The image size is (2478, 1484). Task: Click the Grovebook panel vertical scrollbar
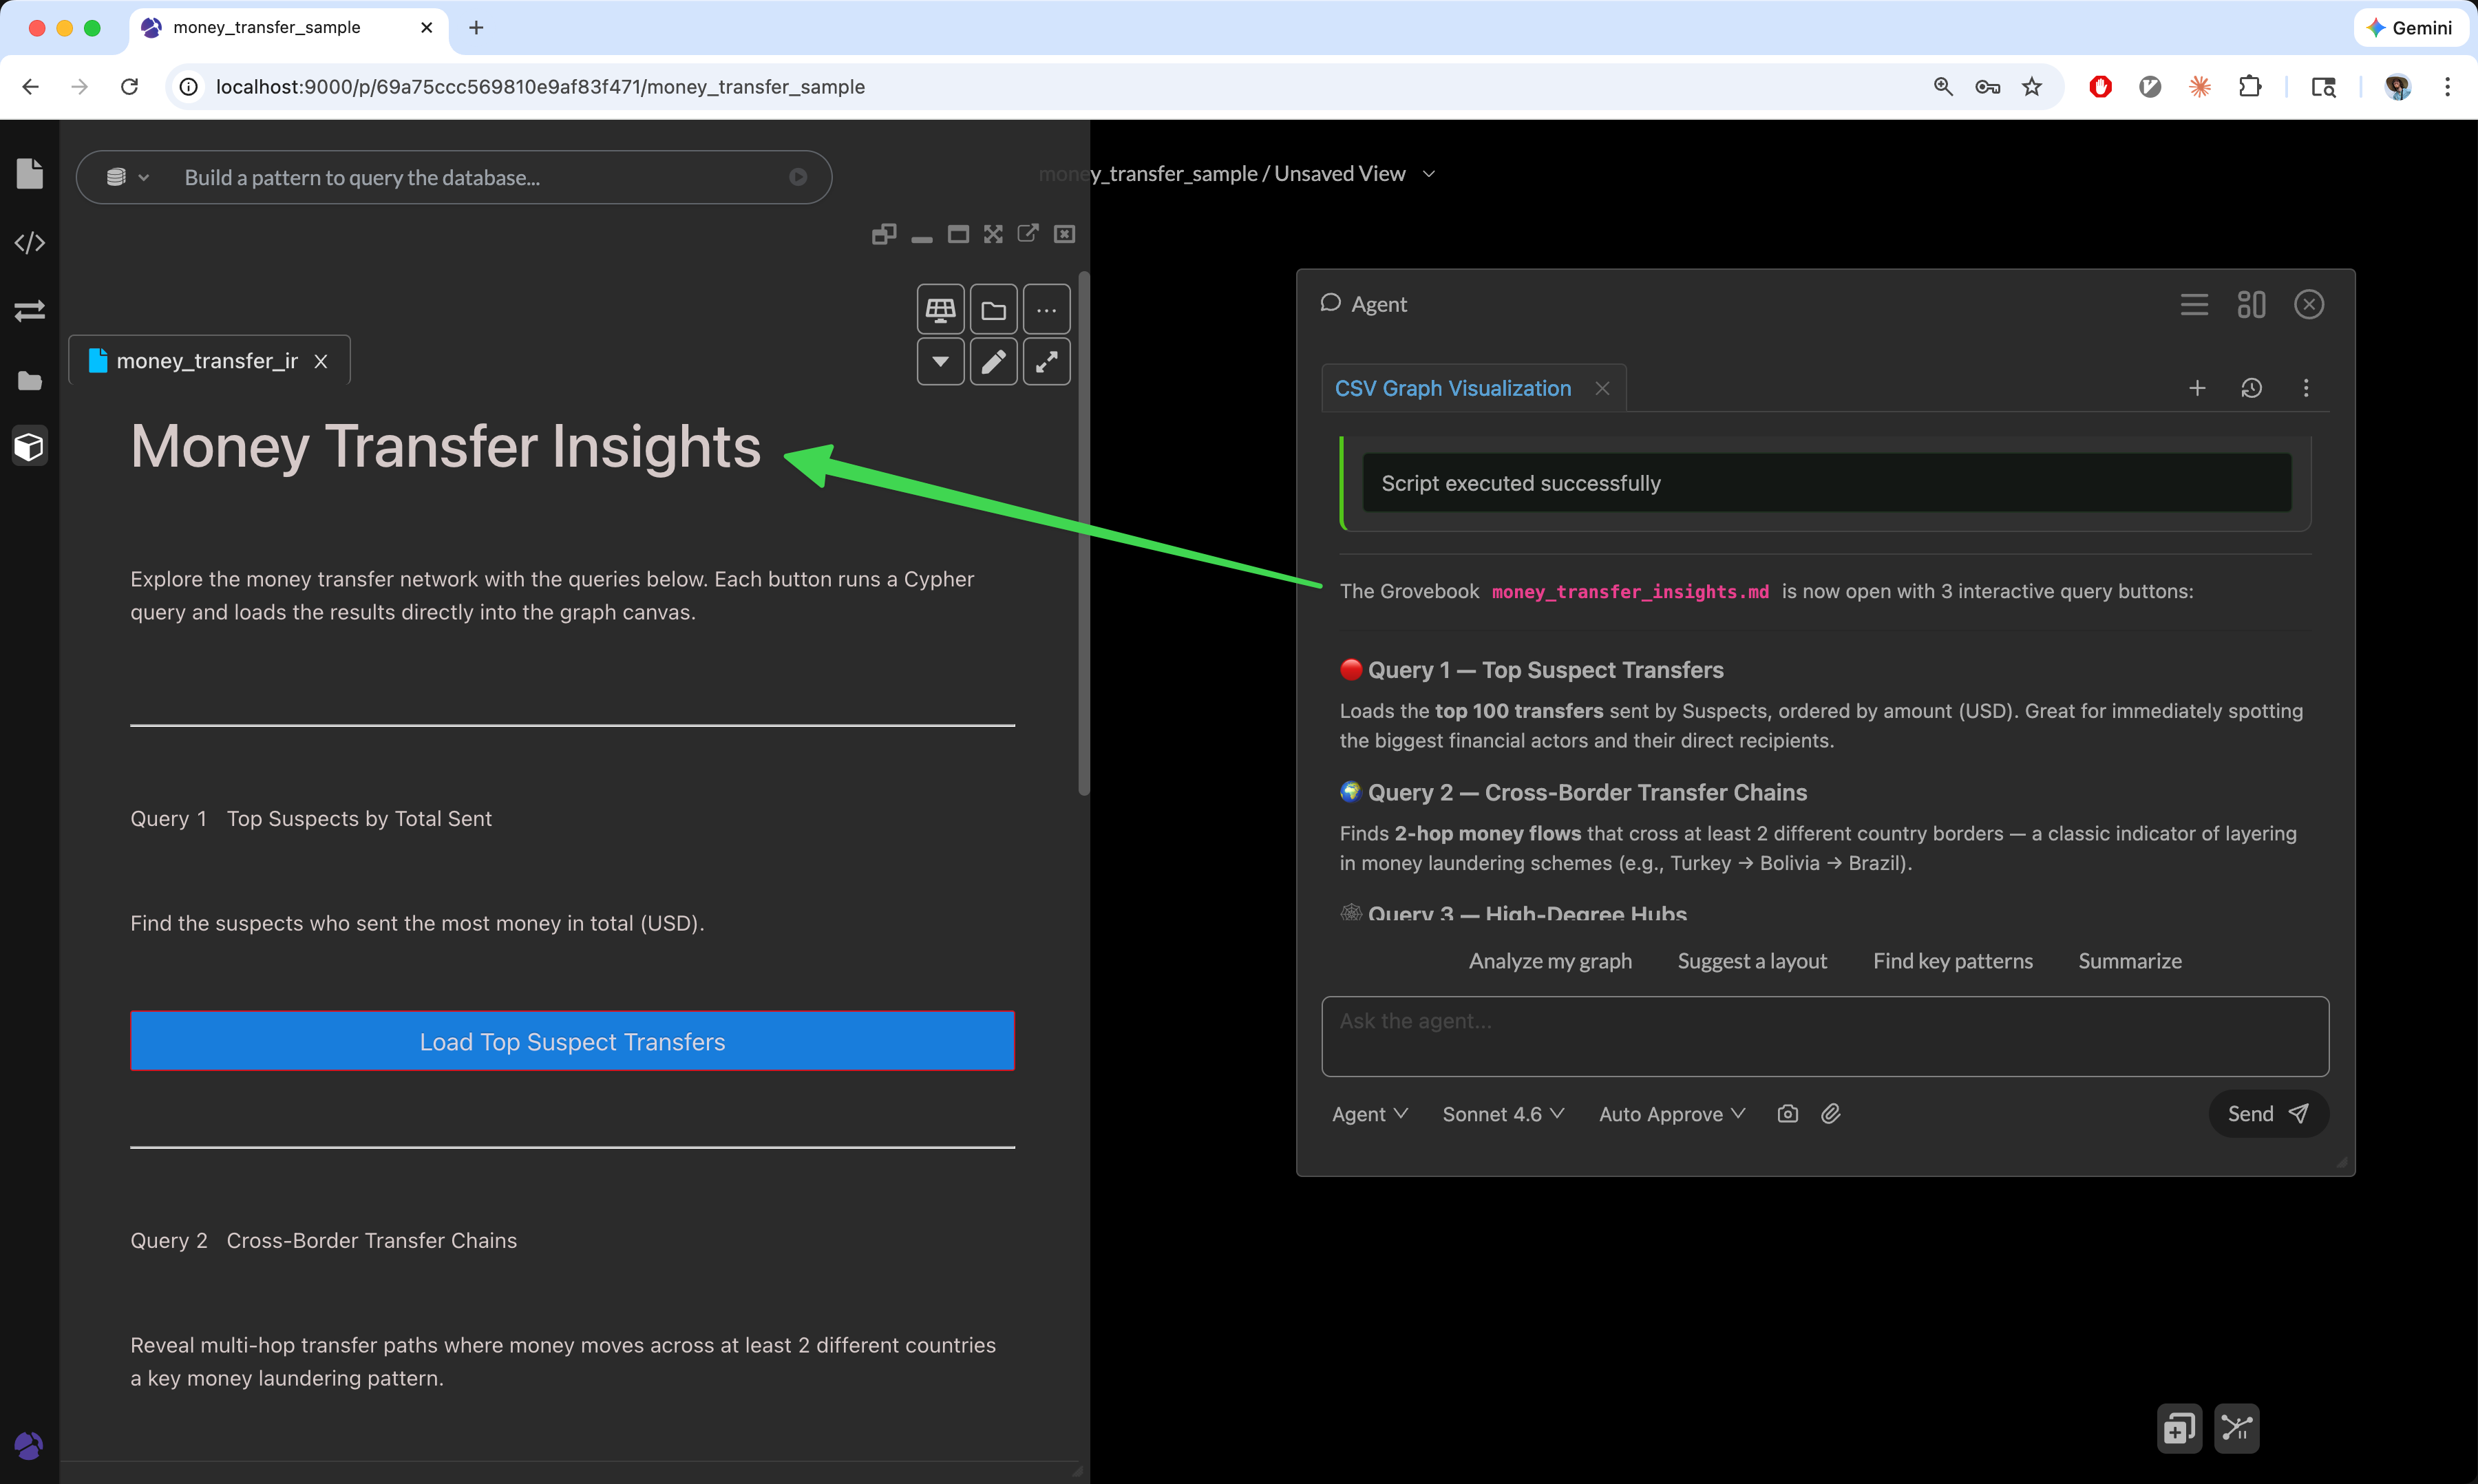(x=1083, y=533)
